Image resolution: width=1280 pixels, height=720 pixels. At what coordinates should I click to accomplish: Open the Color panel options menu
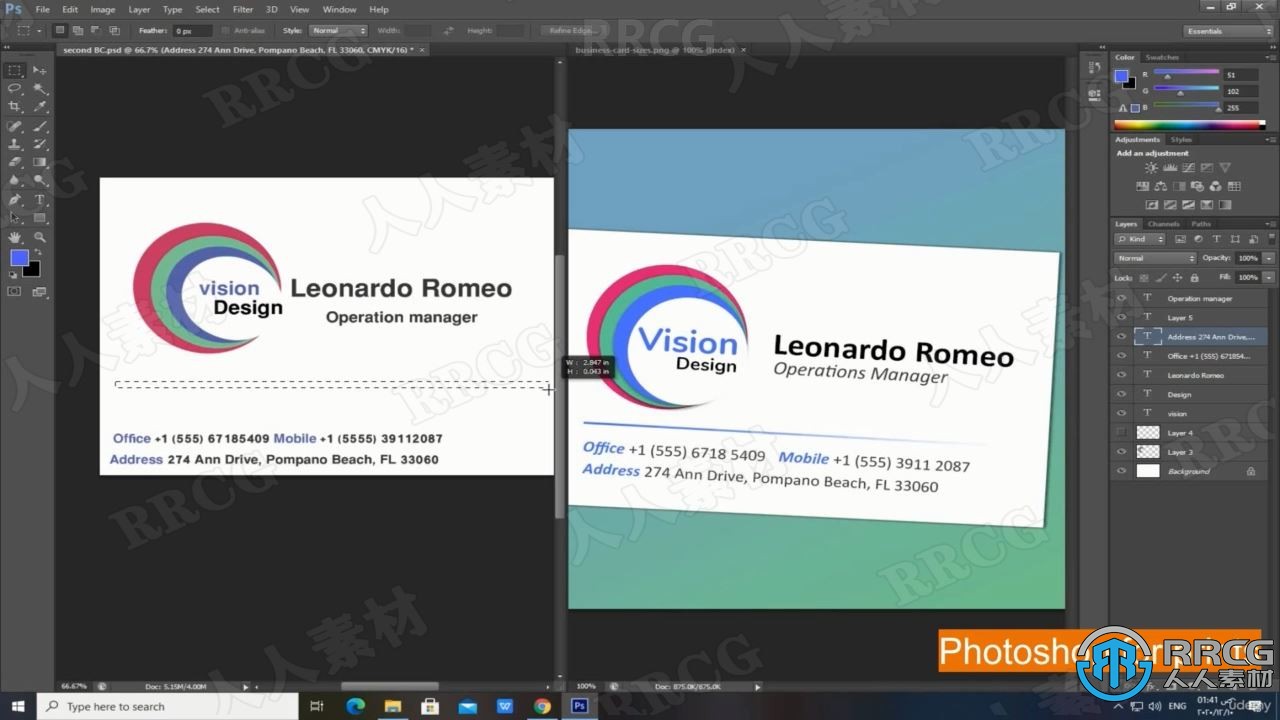pos(1270,57)
